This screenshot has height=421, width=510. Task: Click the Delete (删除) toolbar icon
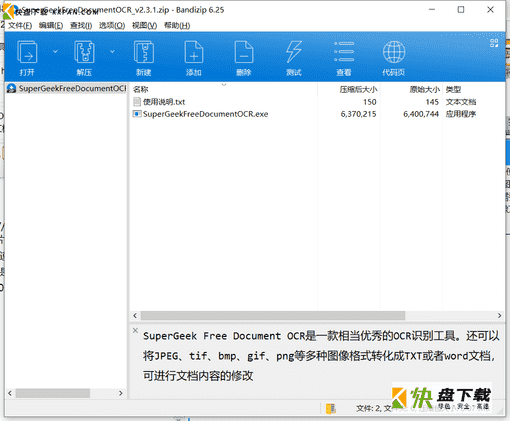pos(244,52)
